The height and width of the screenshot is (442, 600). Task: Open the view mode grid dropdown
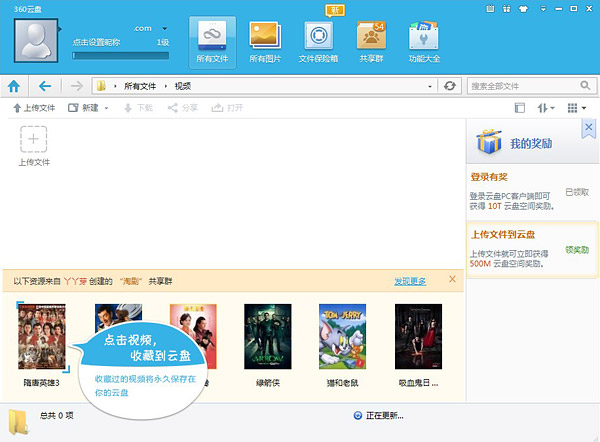pos(576,108)
